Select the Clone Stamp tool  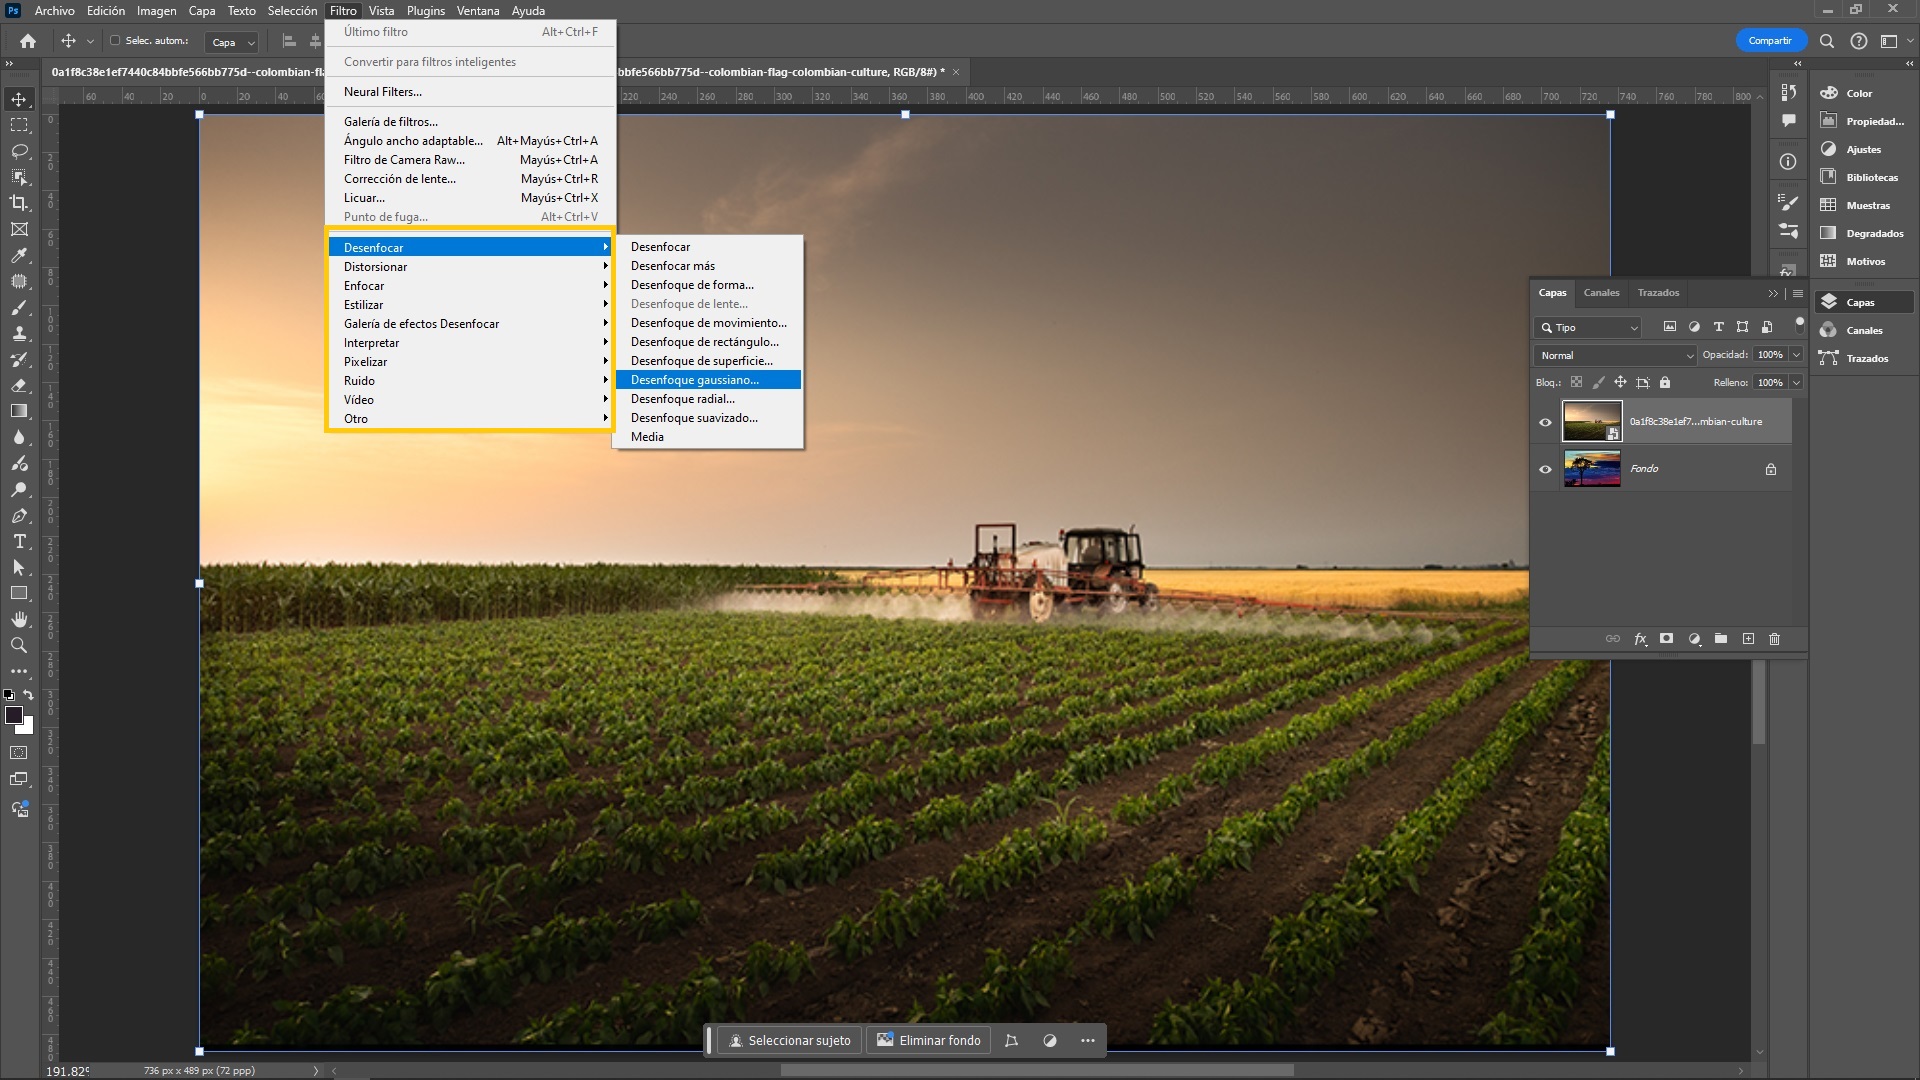click(19, 333)
